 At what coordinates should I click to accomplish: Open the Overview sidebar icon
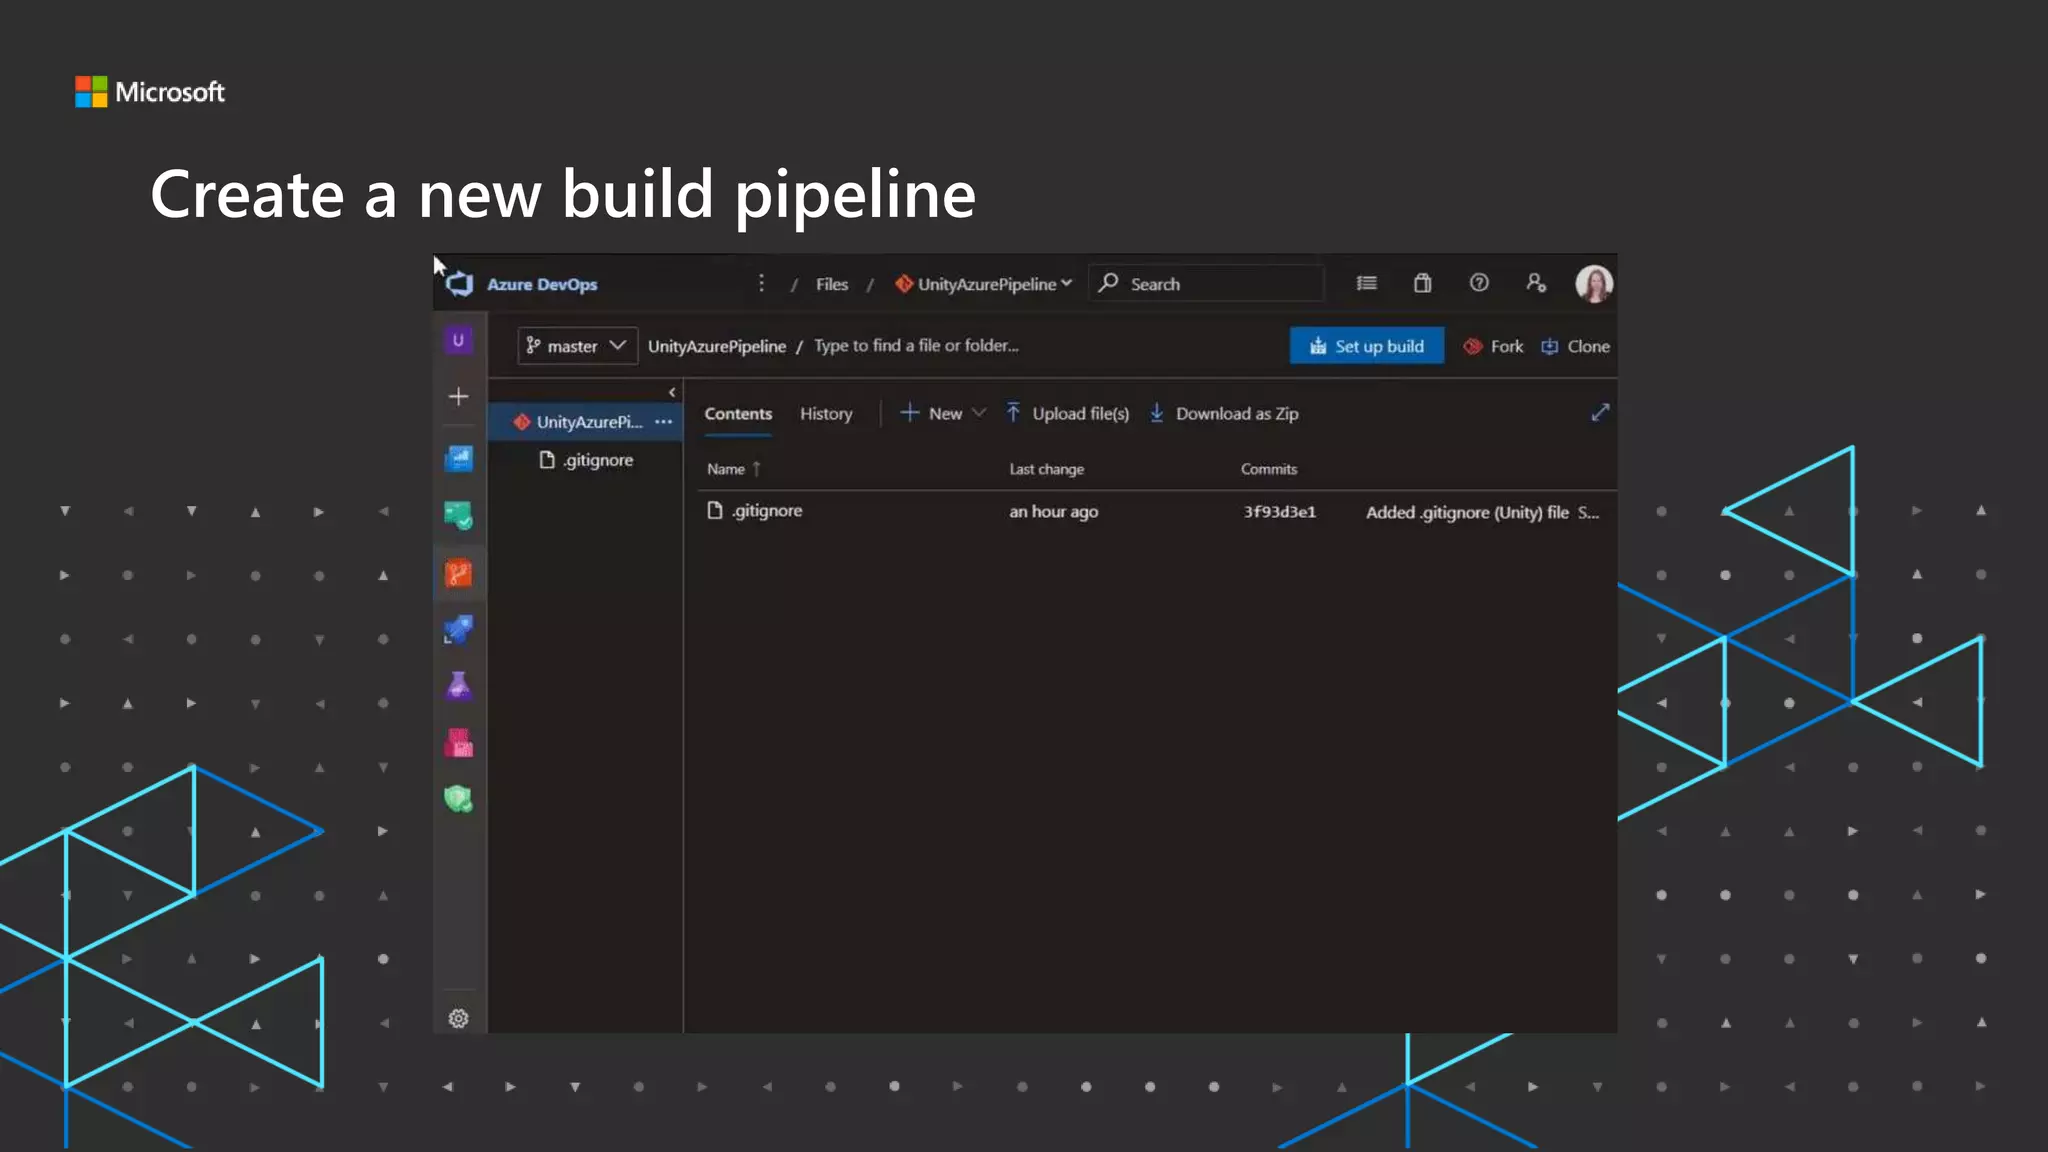(x=458, y=458)
